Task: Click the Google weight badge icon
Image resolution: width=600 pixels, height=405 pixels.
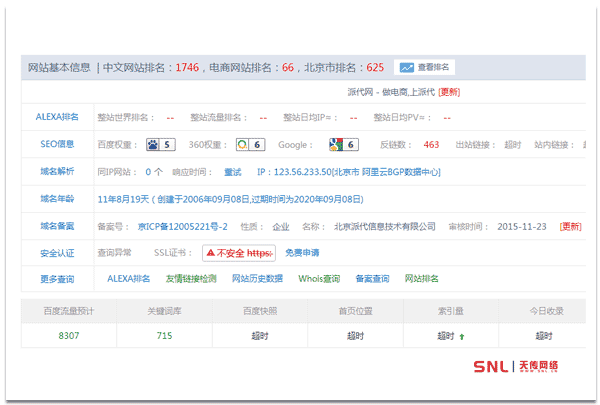Action: [x=336, y=145]
